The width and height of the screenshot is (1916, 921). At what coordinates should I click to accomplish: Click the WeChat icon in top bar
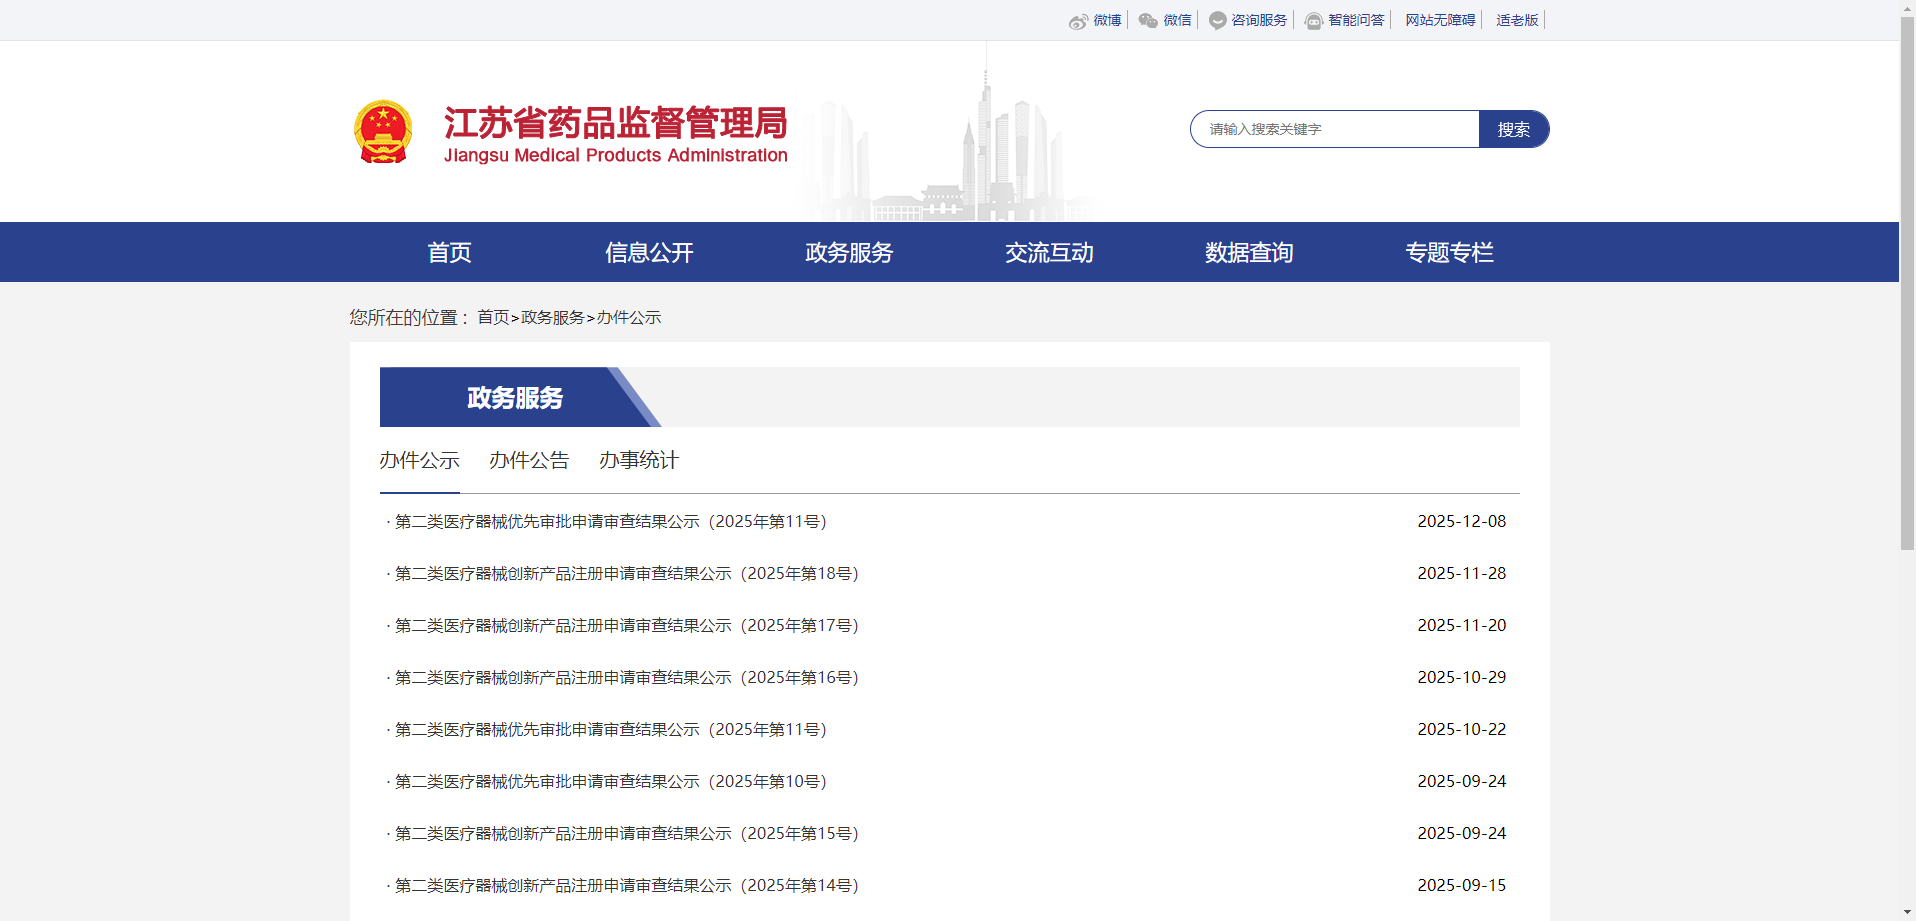pyautogui.click(x=1148, y=21)
